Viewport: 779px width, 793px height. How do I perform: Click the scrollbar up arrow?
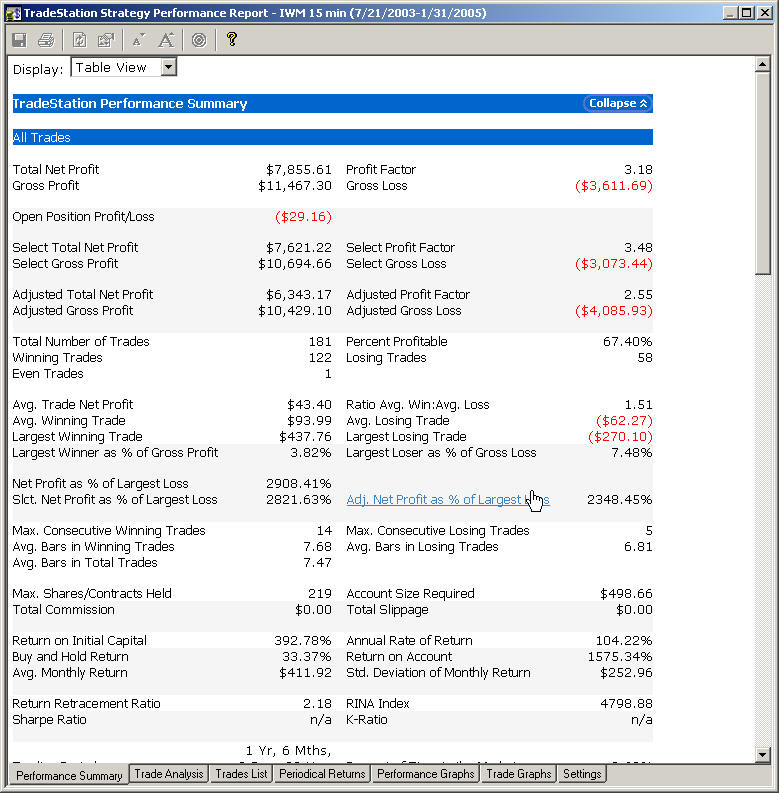[x=762, y=64]
